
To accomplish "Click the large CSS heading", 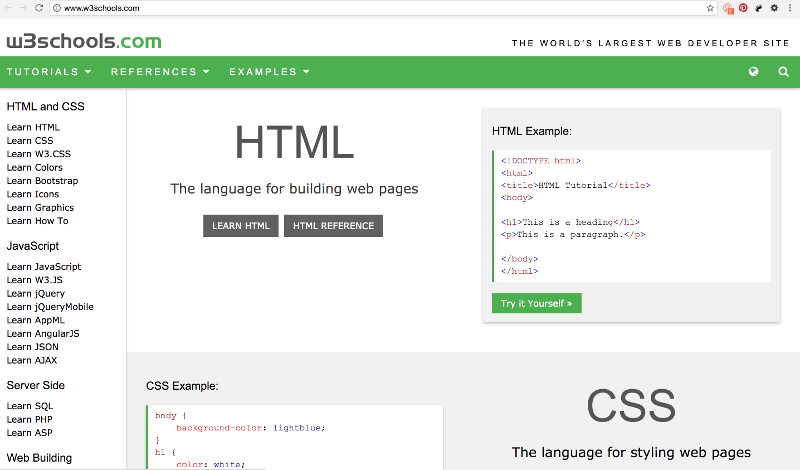I will point(631,406).
